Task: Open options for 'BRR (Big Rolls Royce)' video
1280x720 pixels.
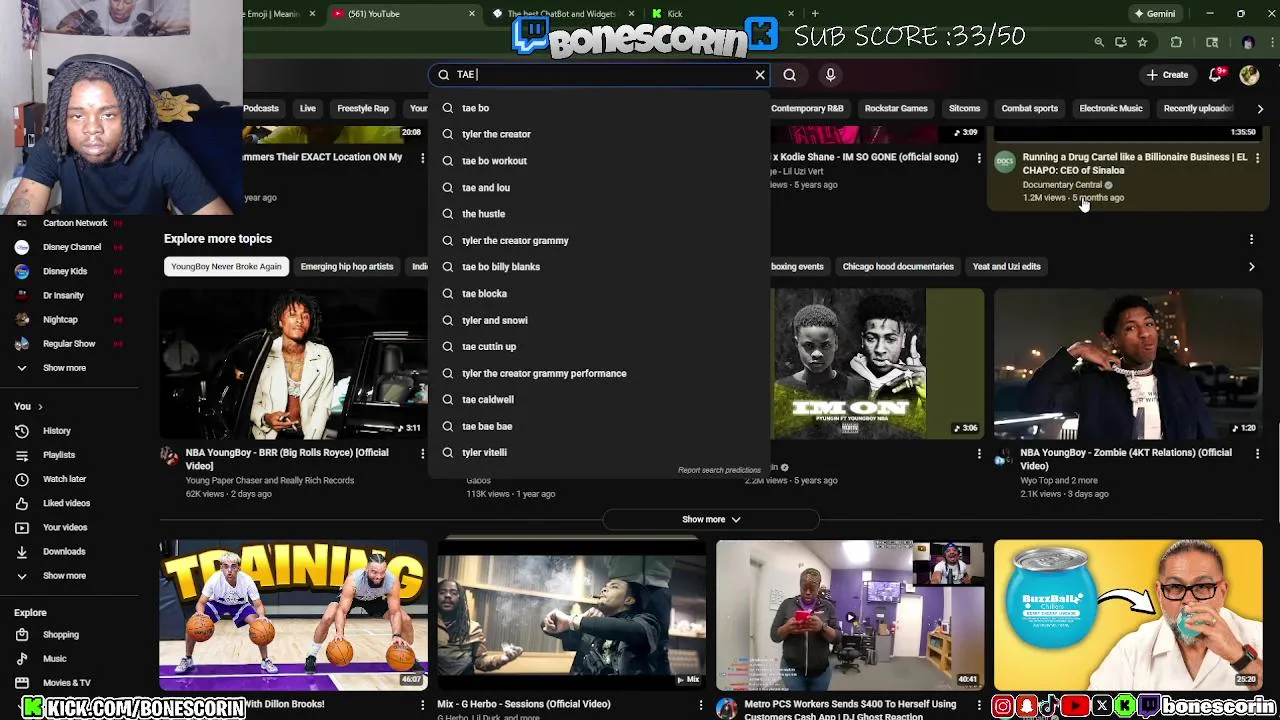Action: [x=422, y=454]
